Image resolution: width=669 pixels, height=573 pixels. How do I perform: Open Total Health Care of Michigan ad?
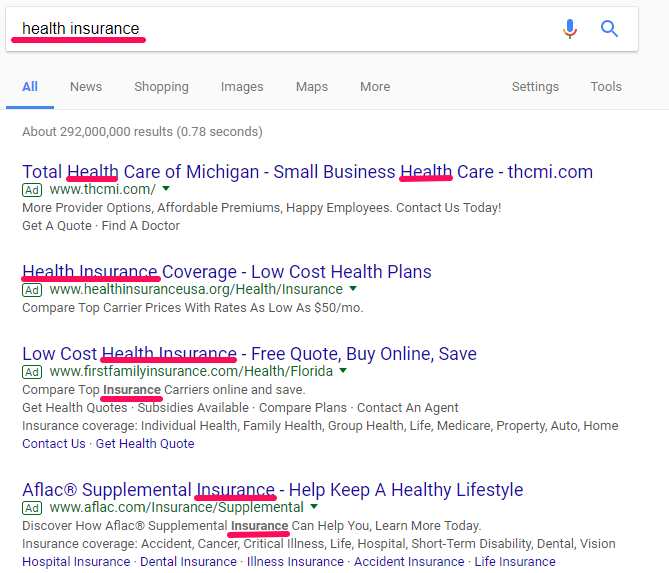point(307,171)
